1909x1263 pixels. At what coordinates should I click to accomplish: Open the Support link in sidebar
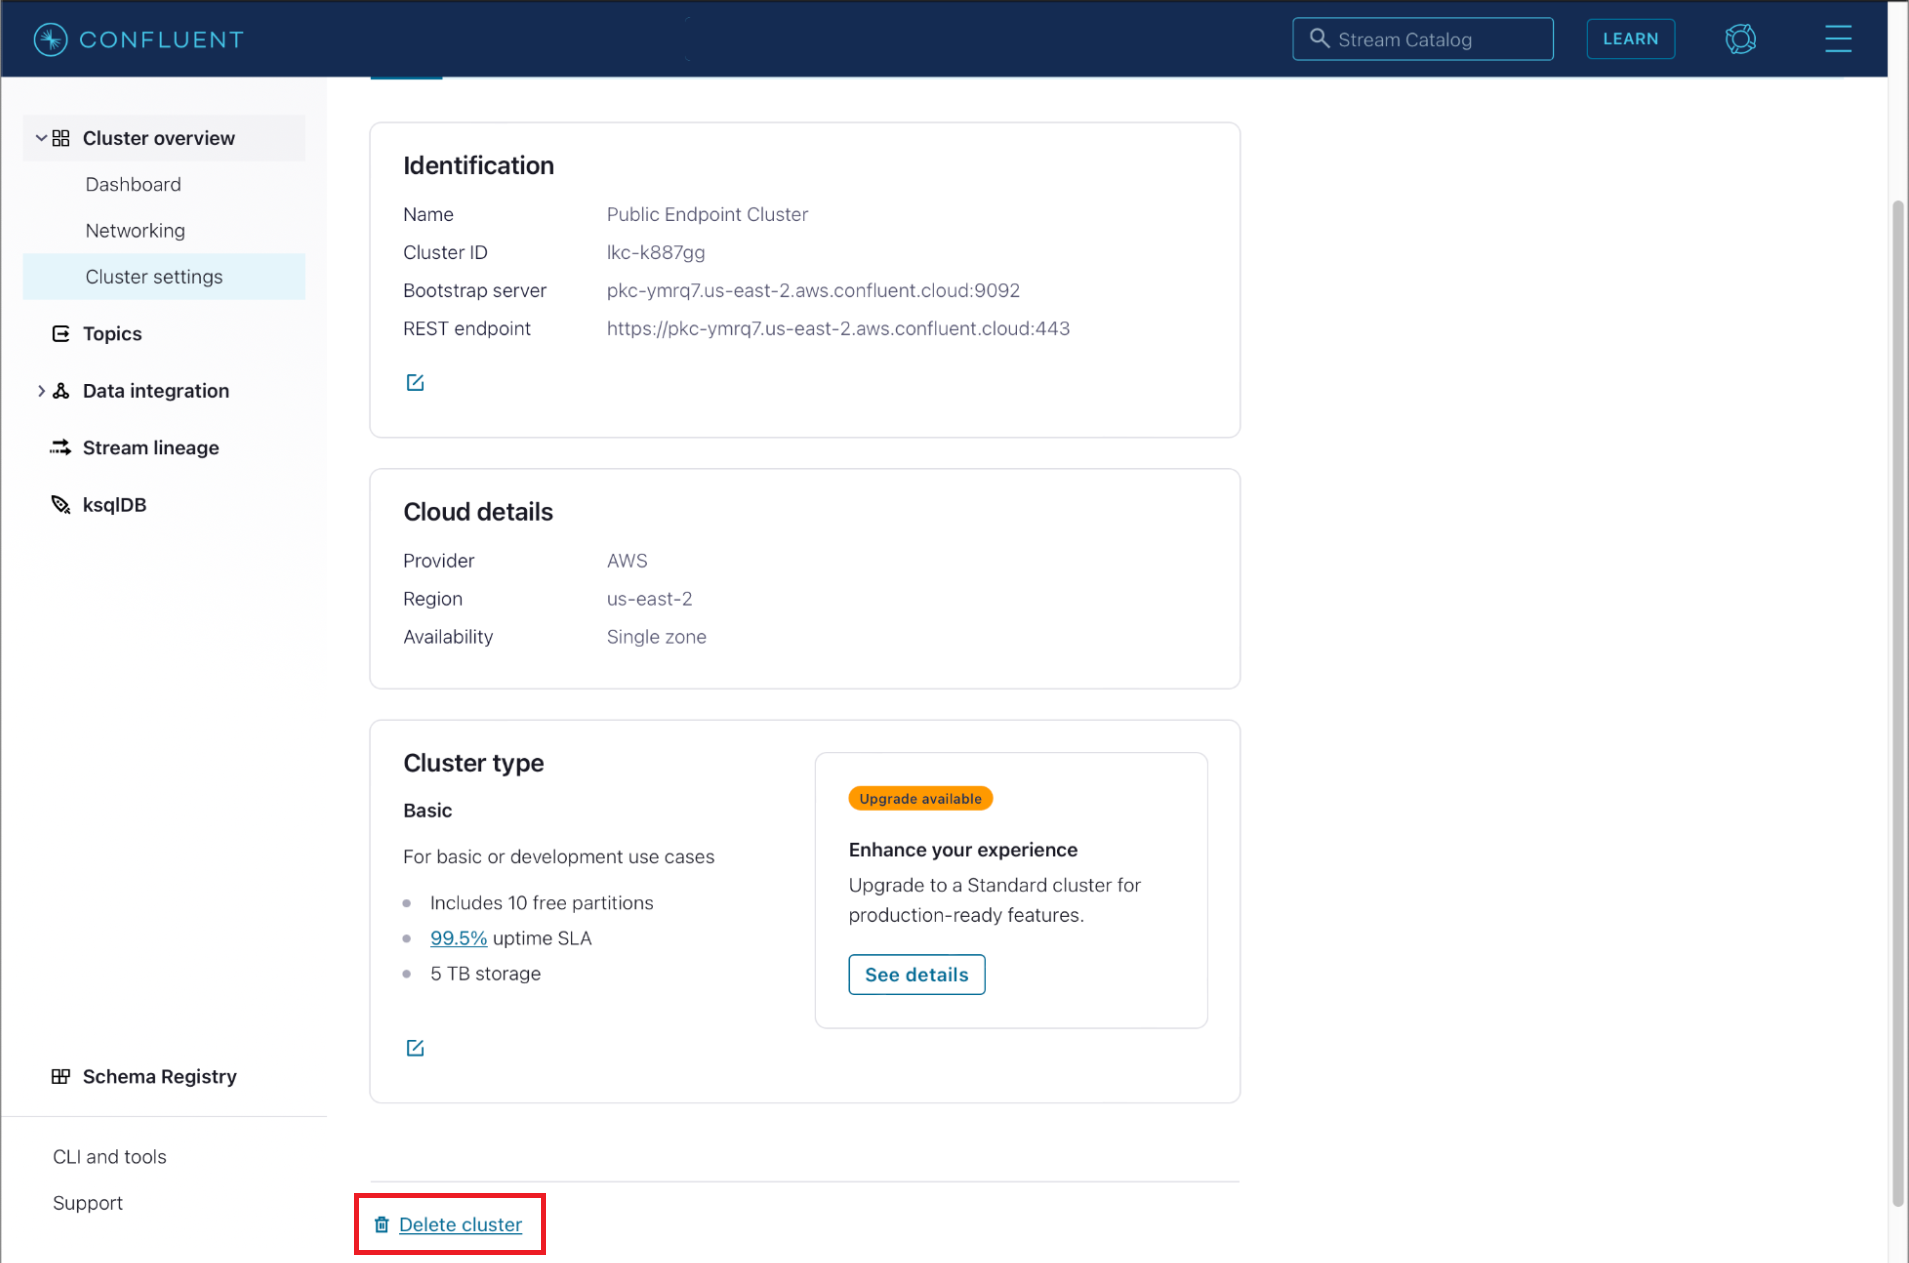tap(88, 1203)
